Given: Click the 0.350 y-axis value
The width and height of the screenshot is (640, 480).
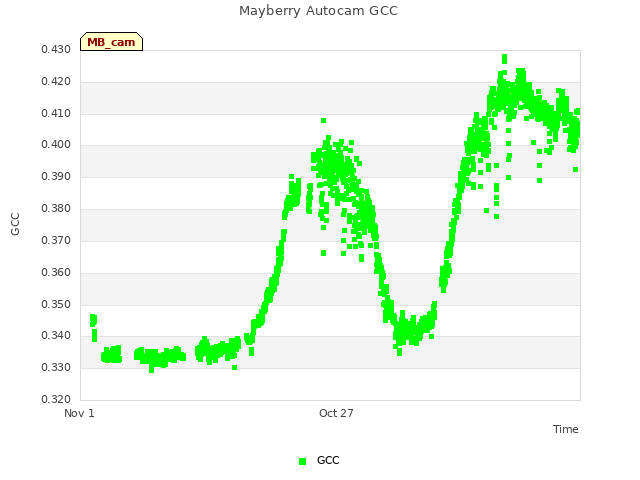Looking at the screenshot, I should (56, 304).
